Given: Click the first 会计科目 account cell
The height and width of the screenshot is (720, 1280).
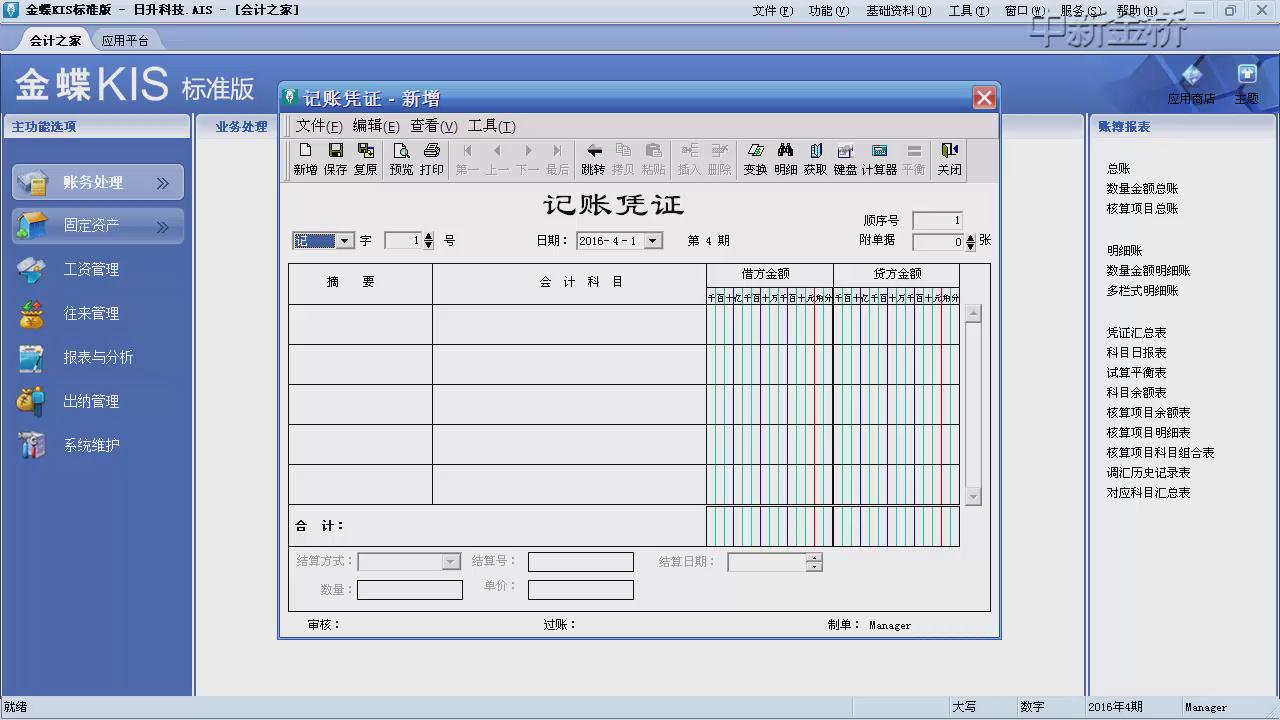Looking at the screenshot, I should point(569,324).
